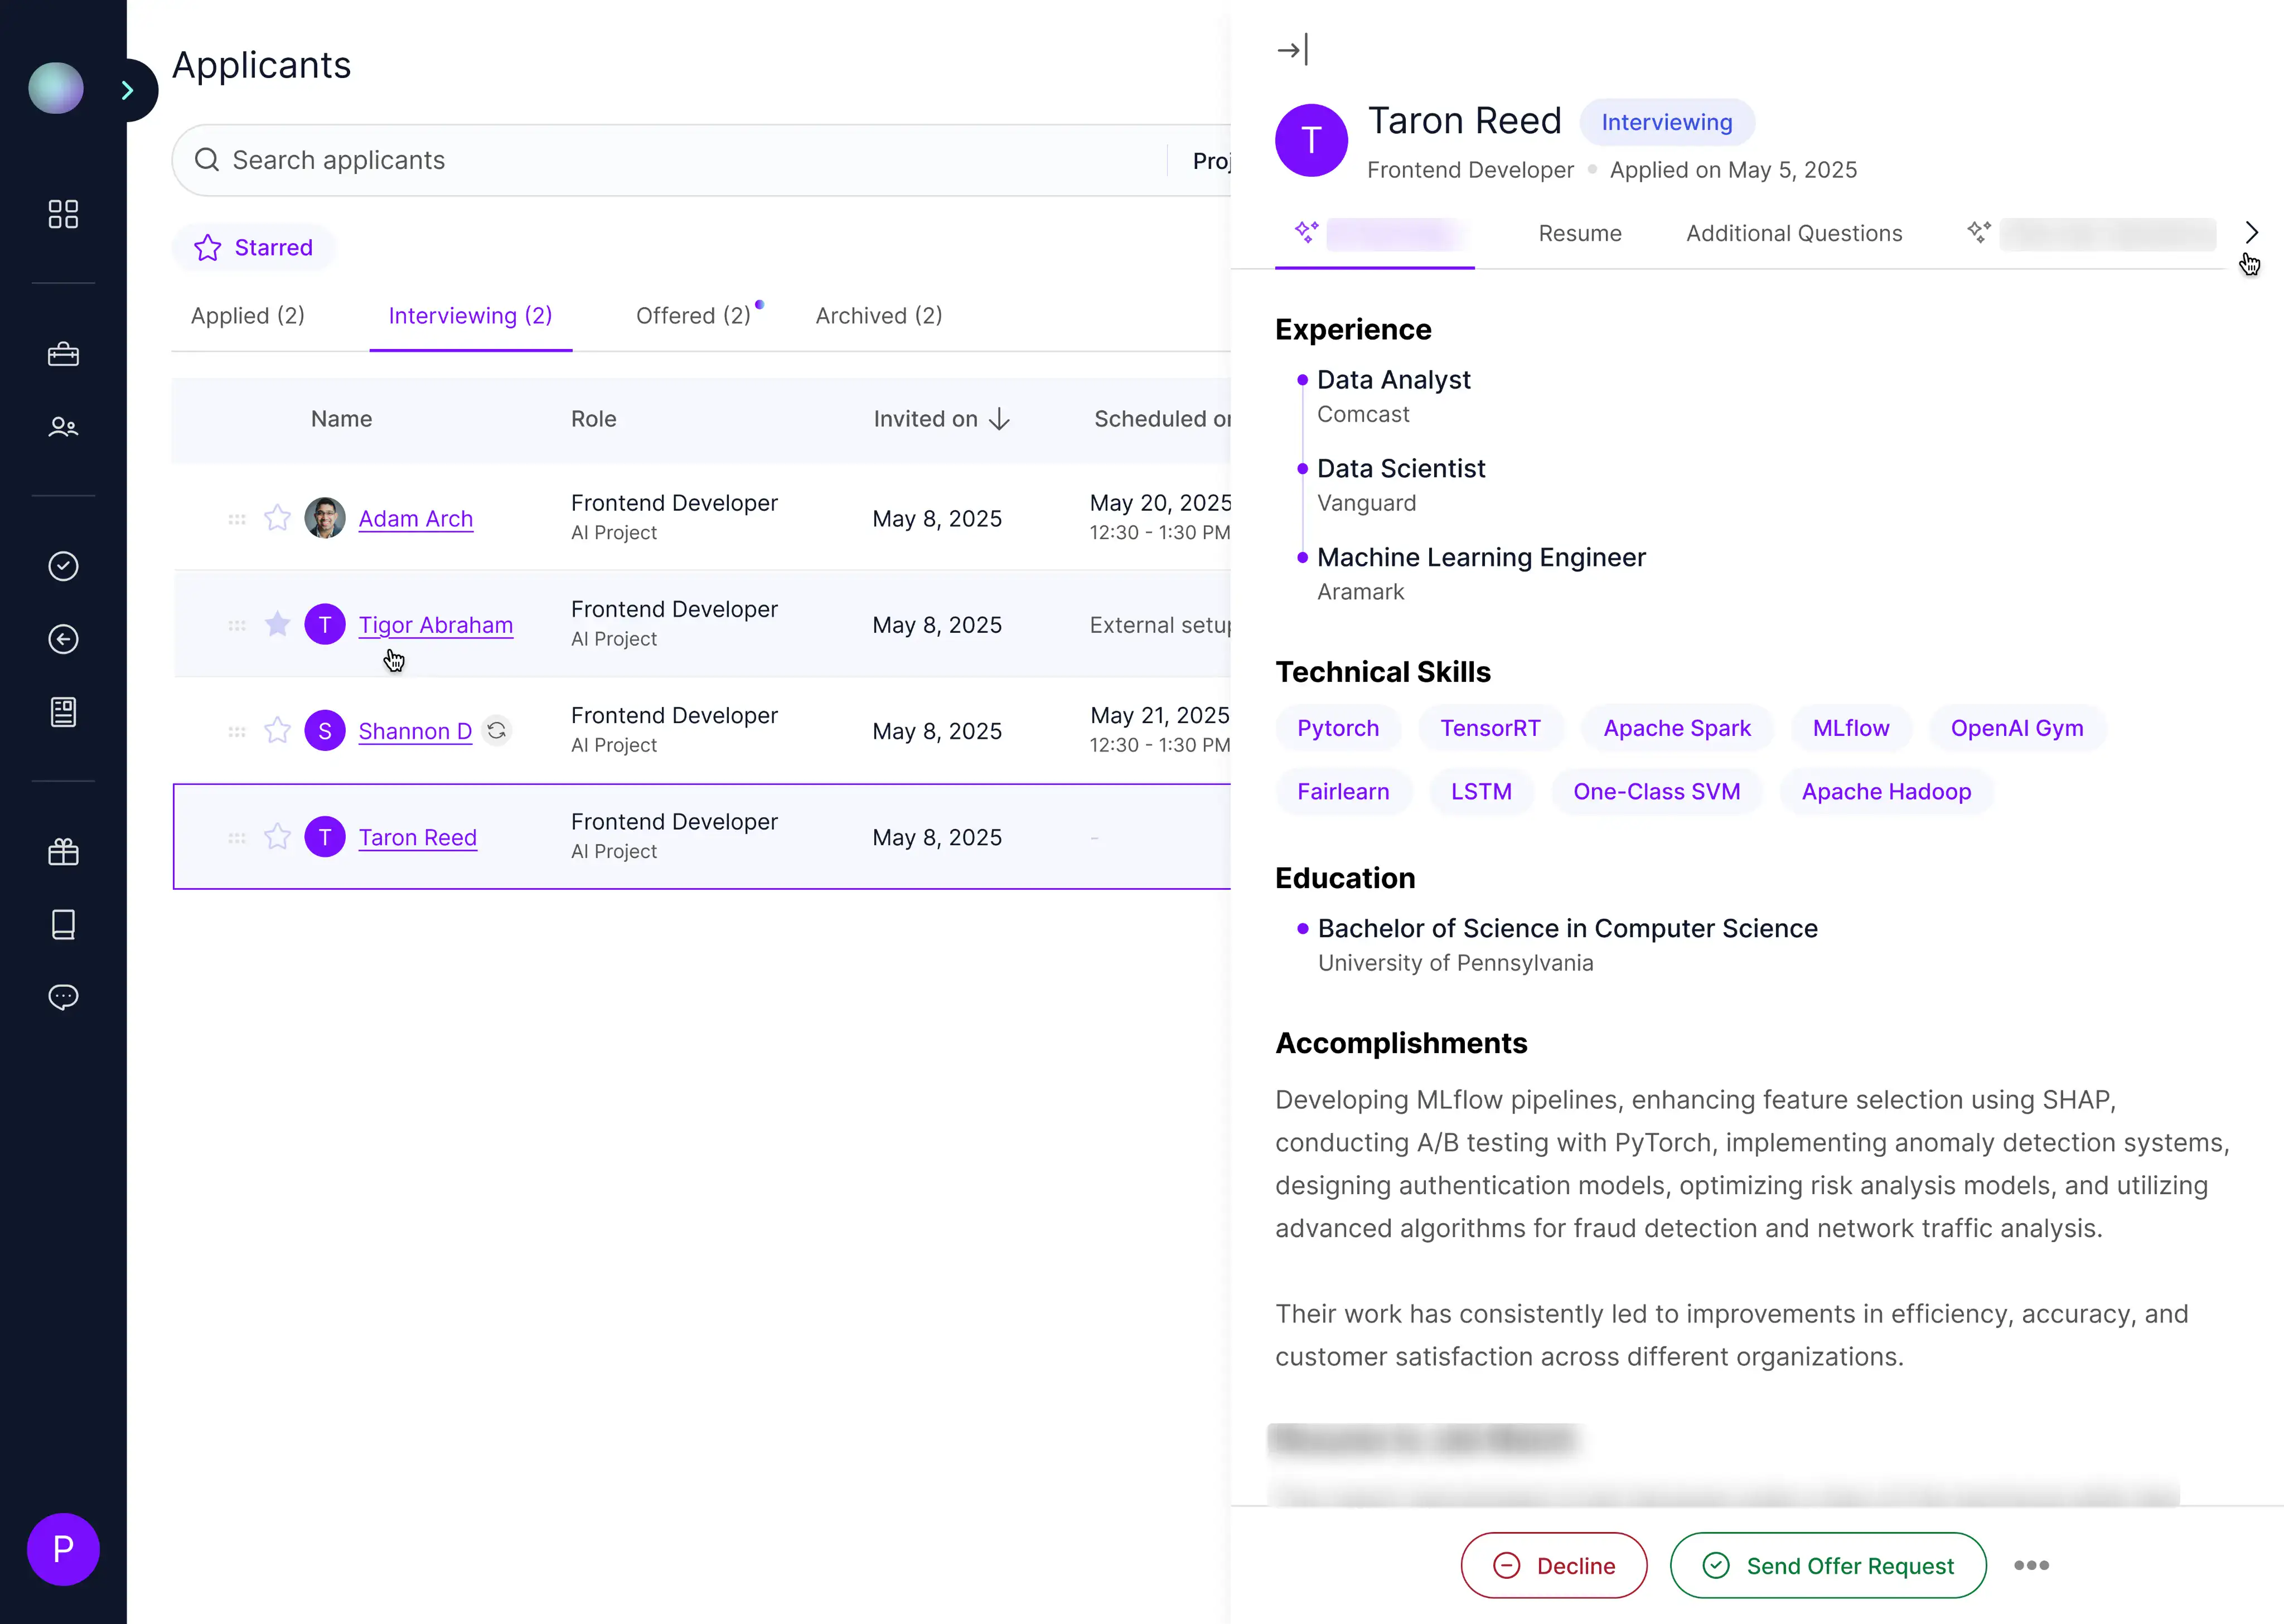Open the people applicants icon in sidebar
The image size is (2284, 1624).
click(63, 427)
